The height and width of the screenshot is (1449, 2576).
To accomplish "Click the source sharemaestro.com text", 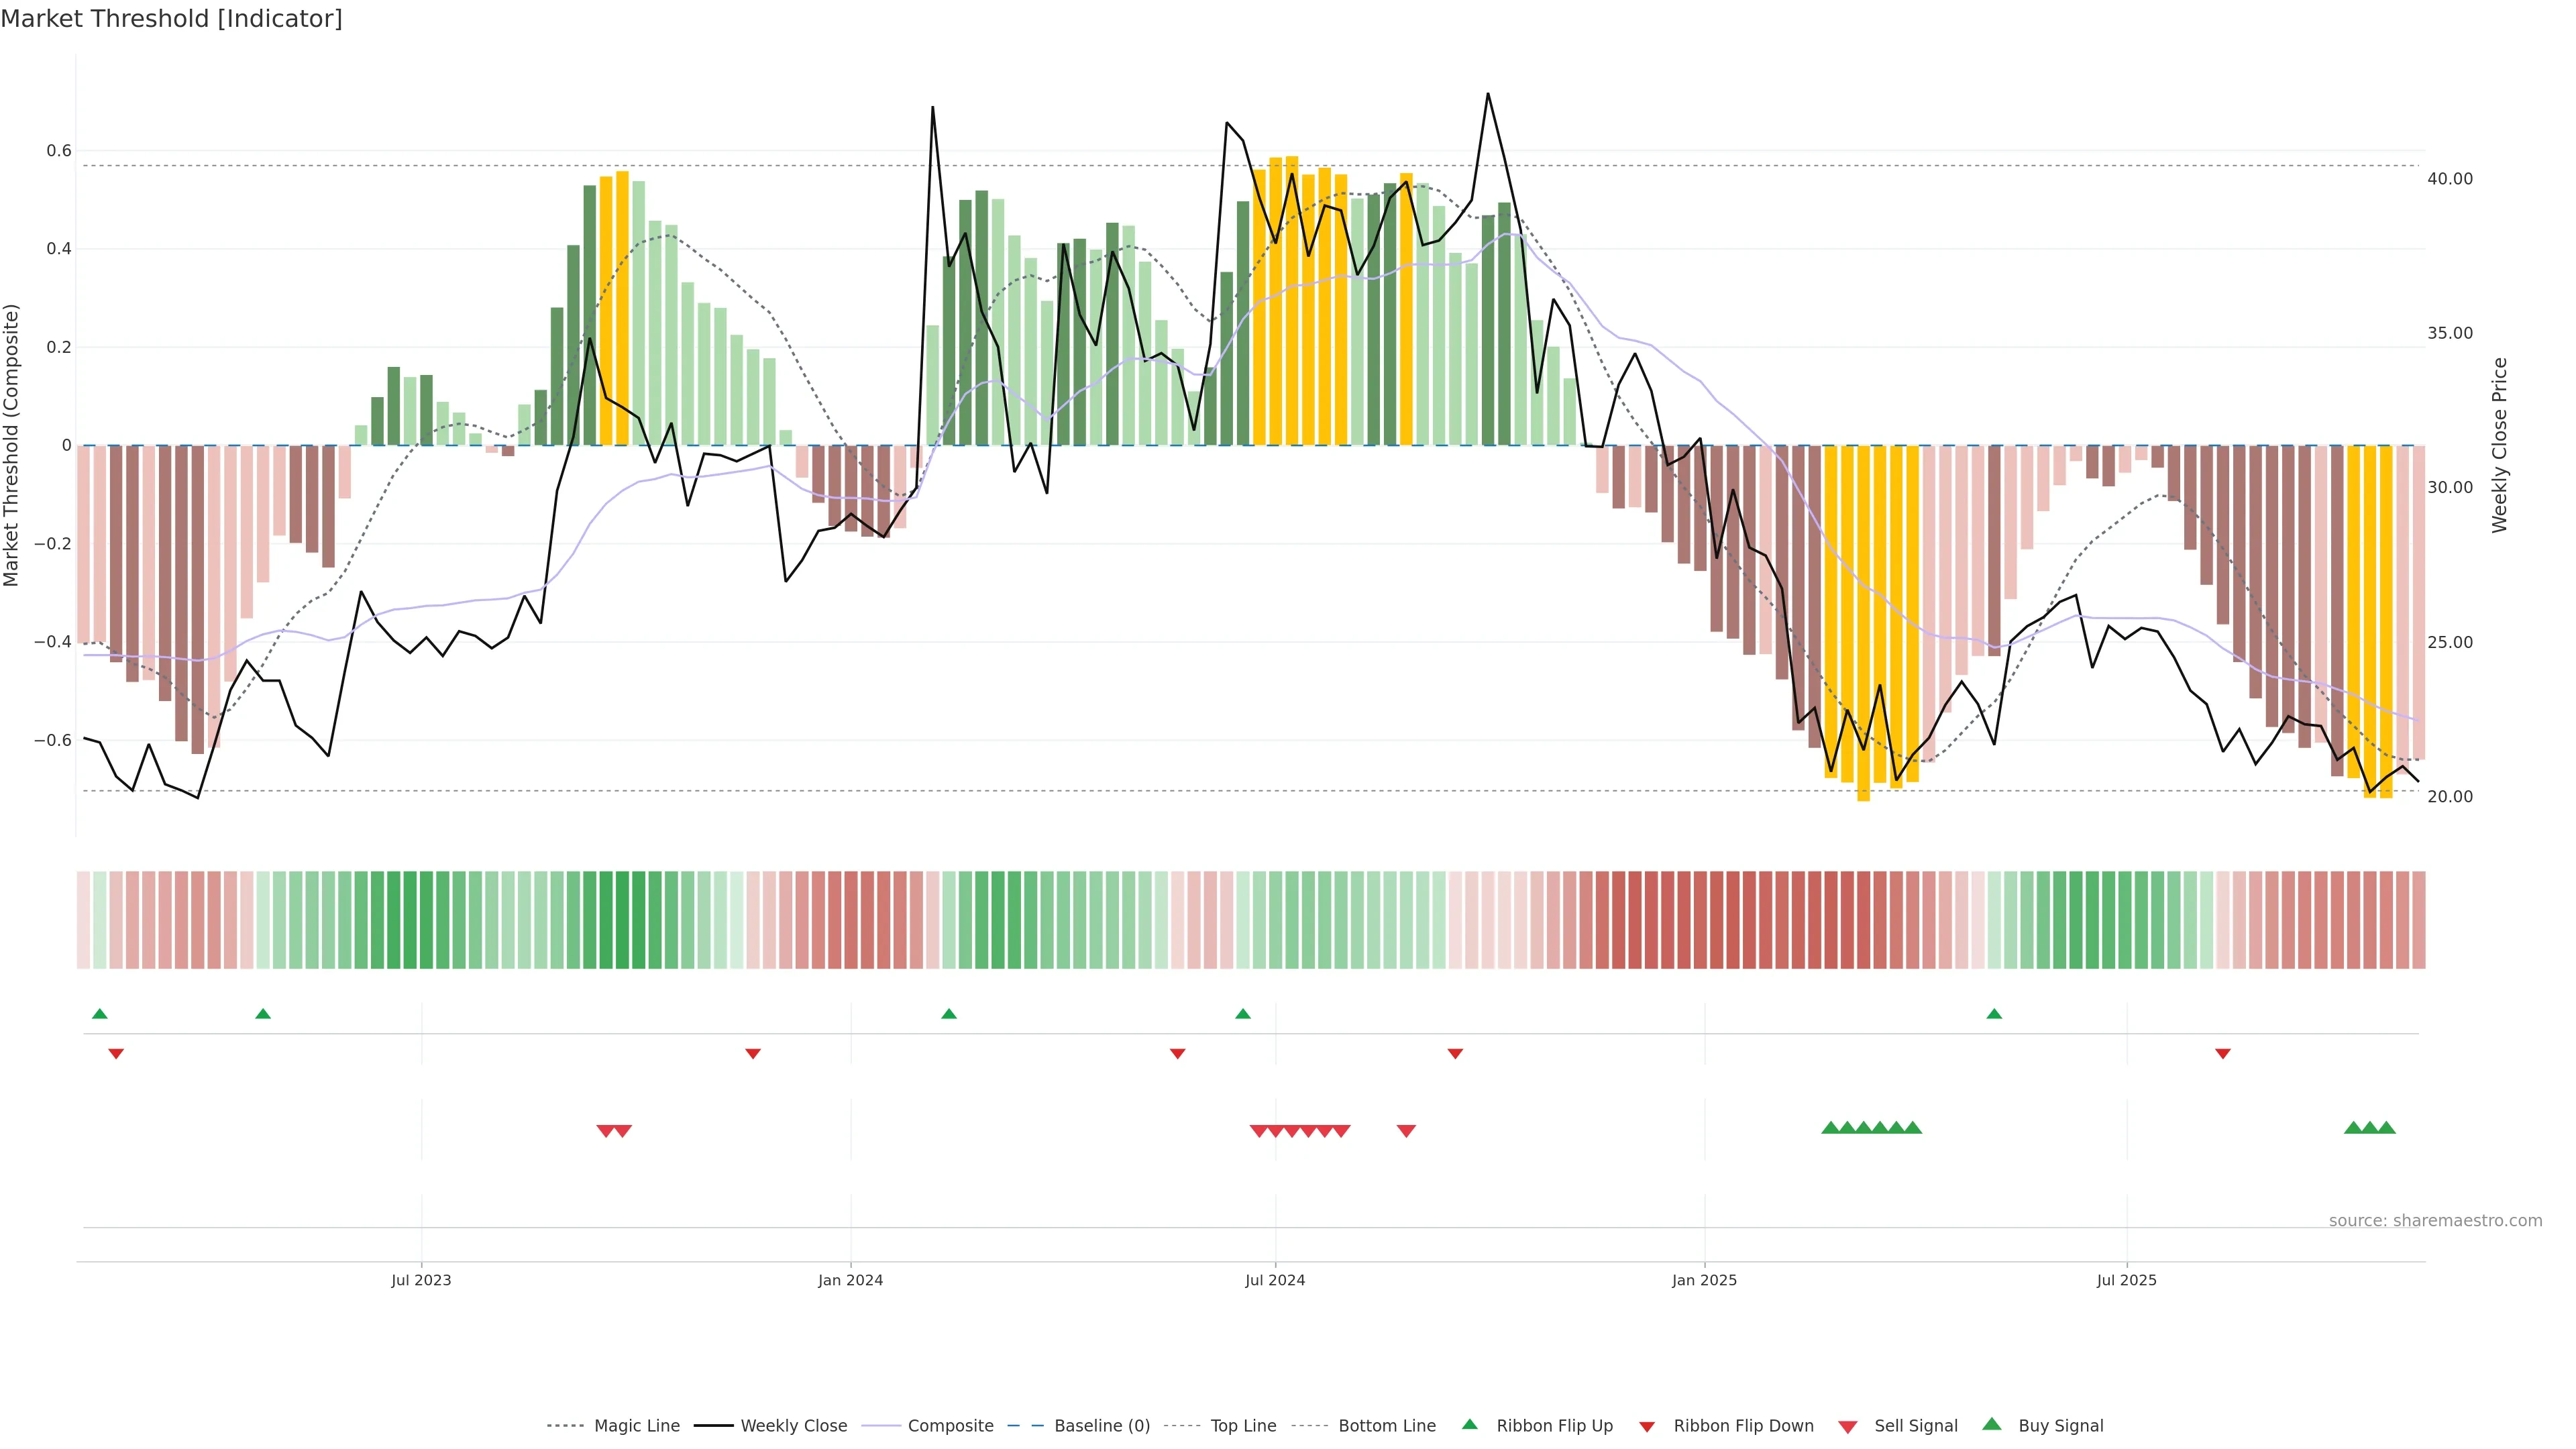I will 2435,1220.
